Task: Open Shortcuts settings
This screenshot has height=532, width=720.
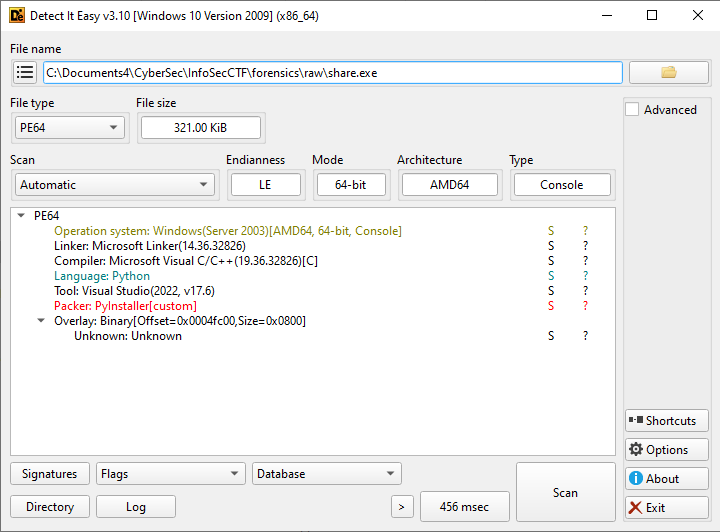Action: (667, 421)
